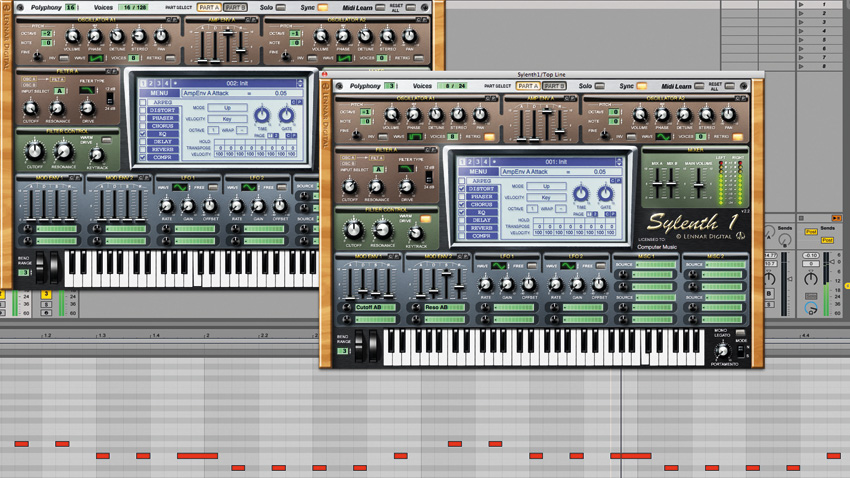Click Oscillator A1 Detune knob in front window

(436, 115)
